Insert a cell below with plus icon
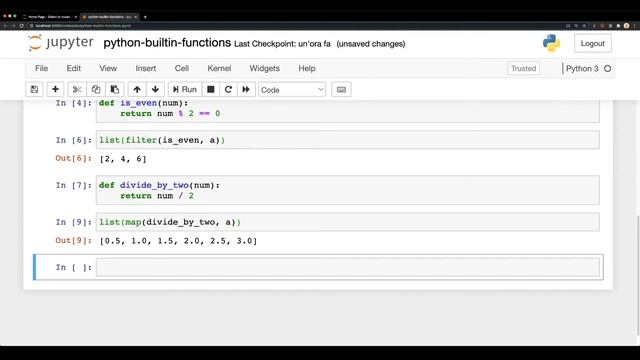The height and width of the screenshot is (360, 640). pyautogui.click(x=55, y=89)
